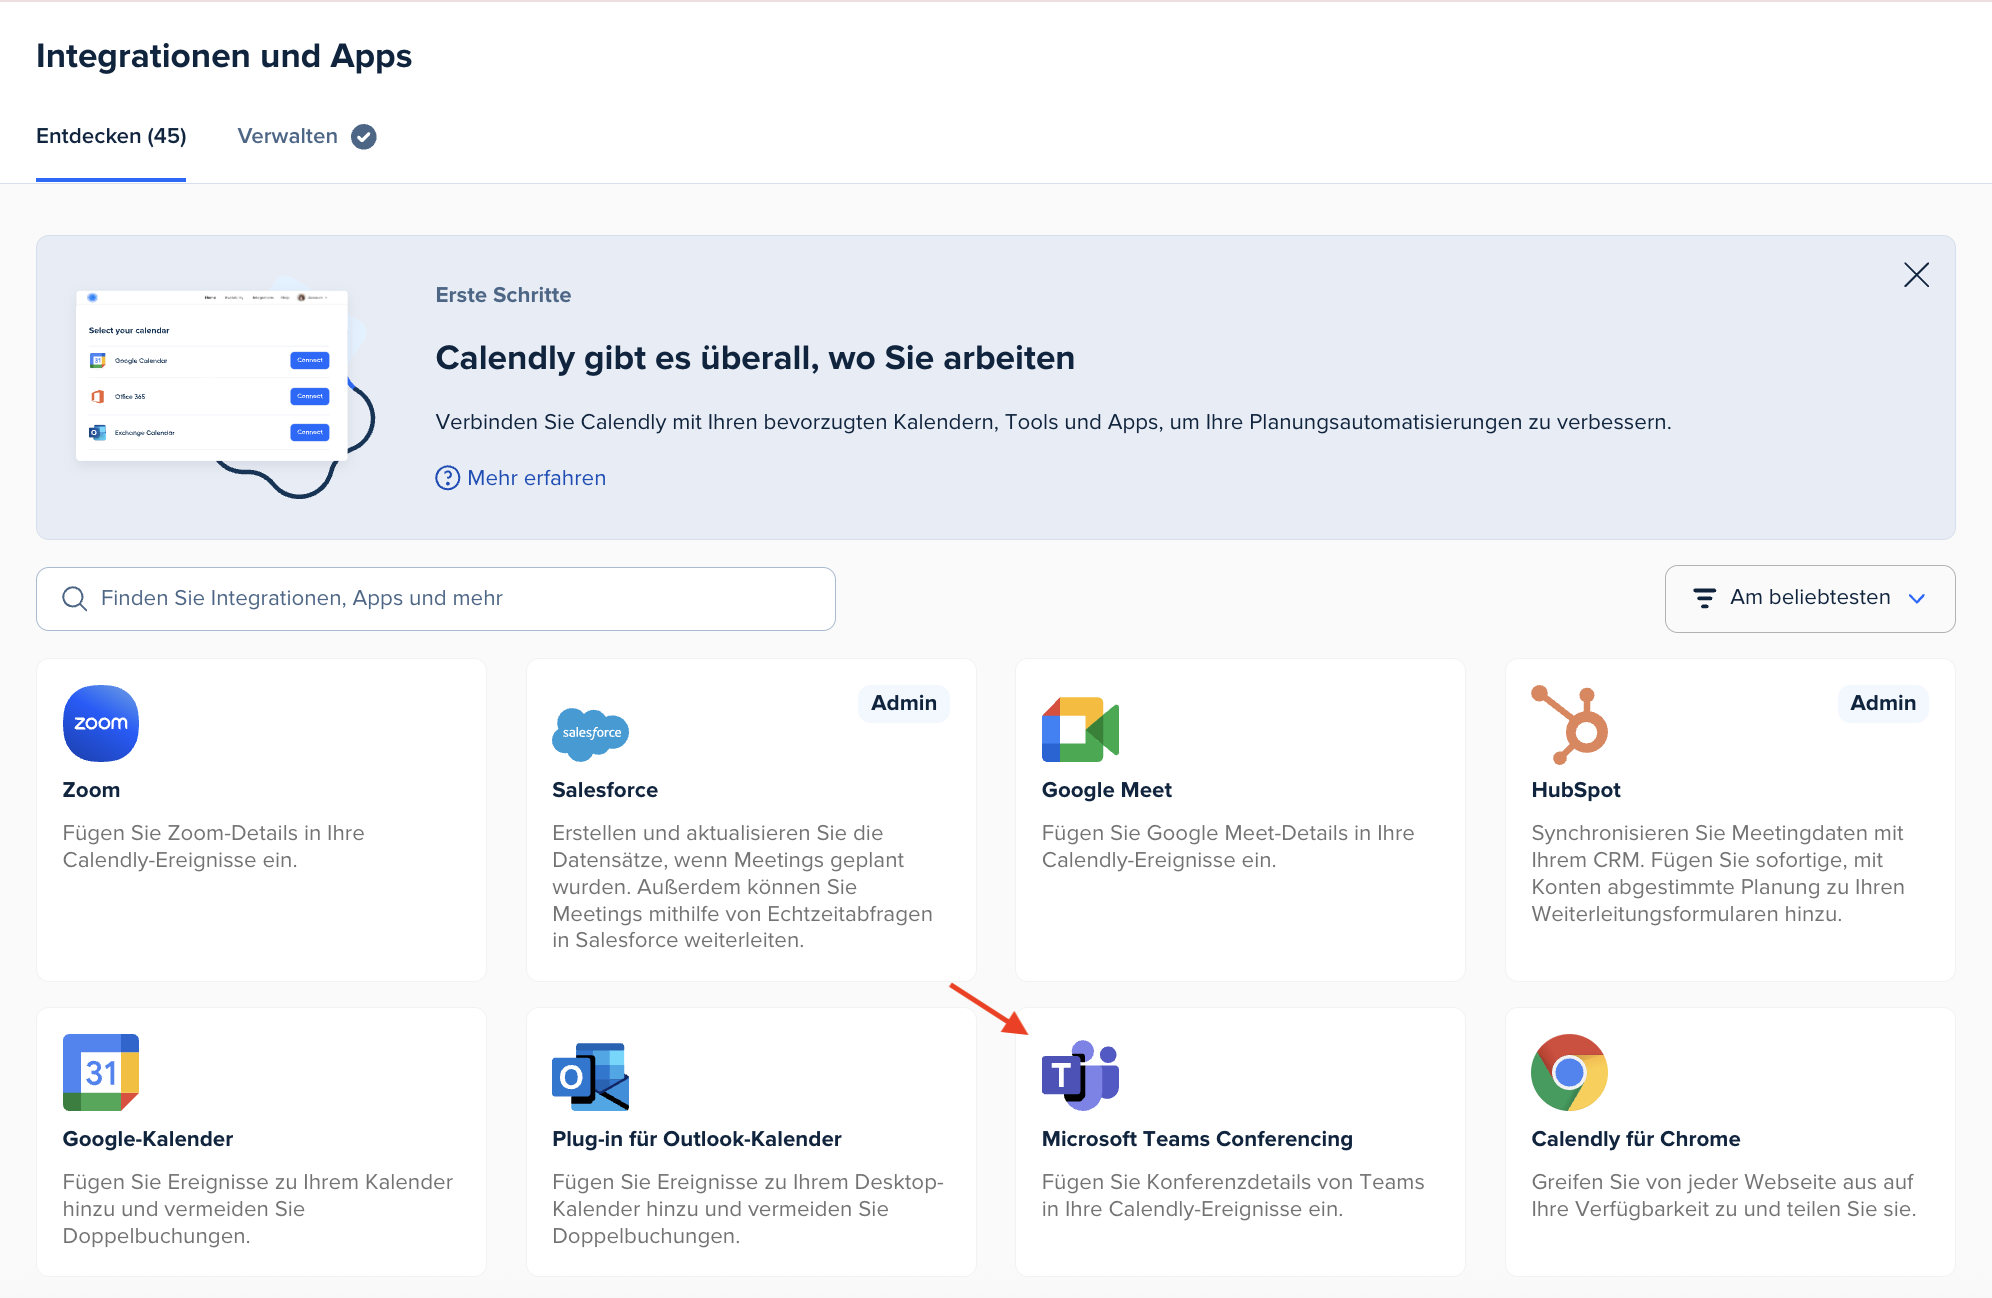This screenshot has width=1992, height=1298.
Task: Click the Salesforce cloud logo
Action: (590, 733)
